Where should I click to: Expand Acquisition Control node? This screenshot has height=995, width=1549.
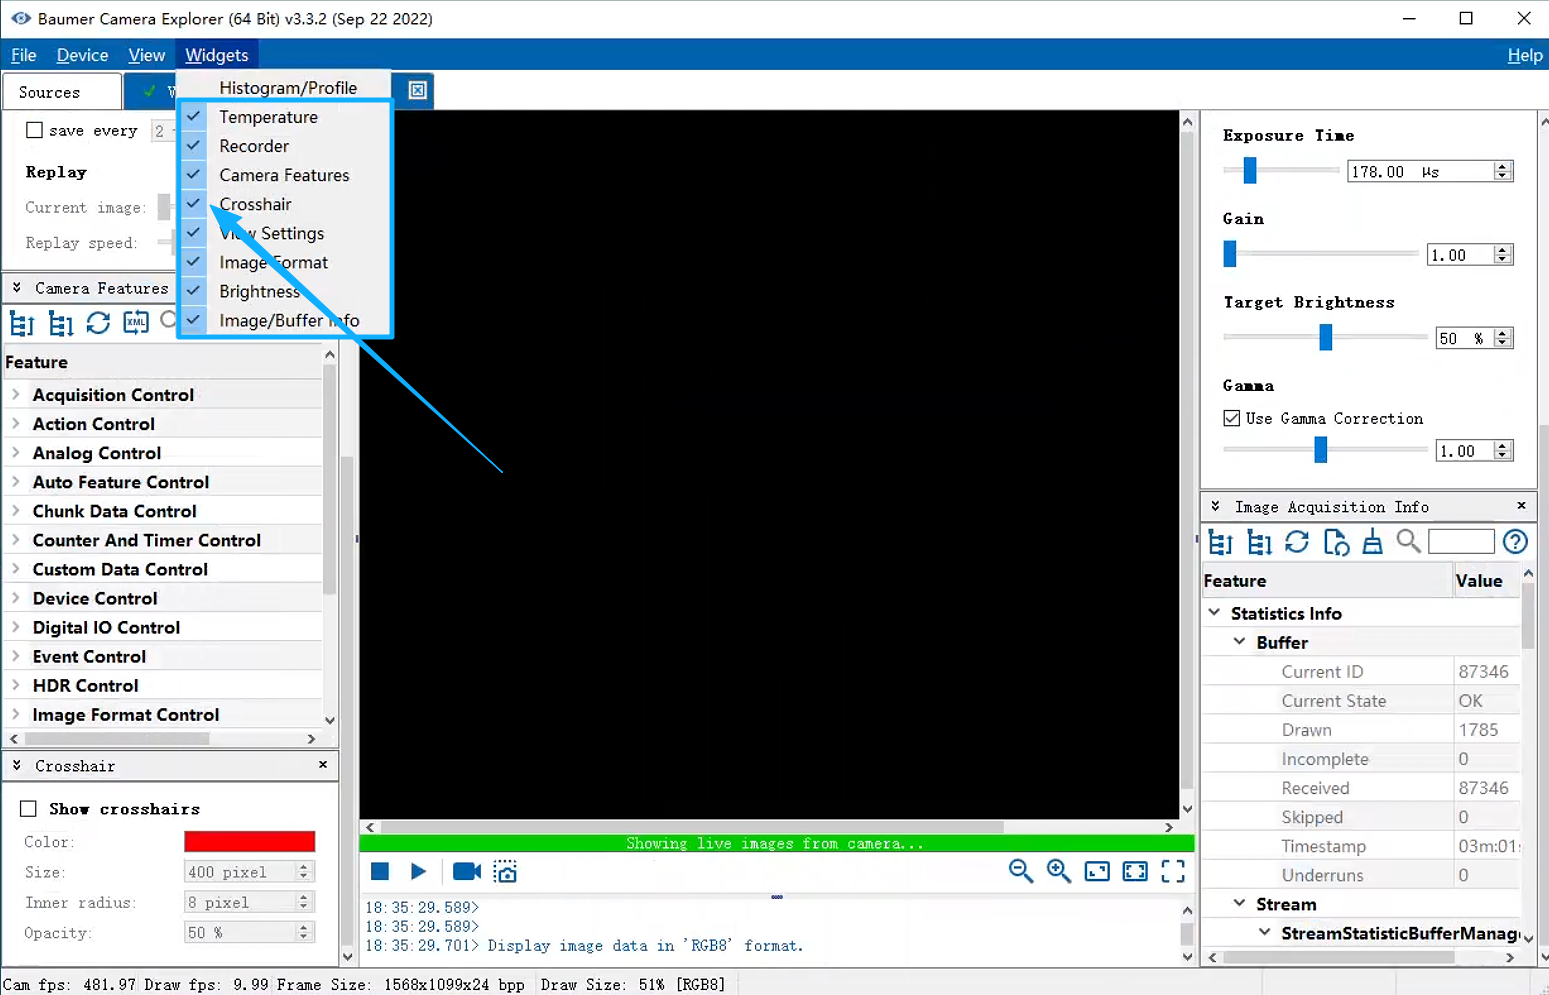click(16, 395)
